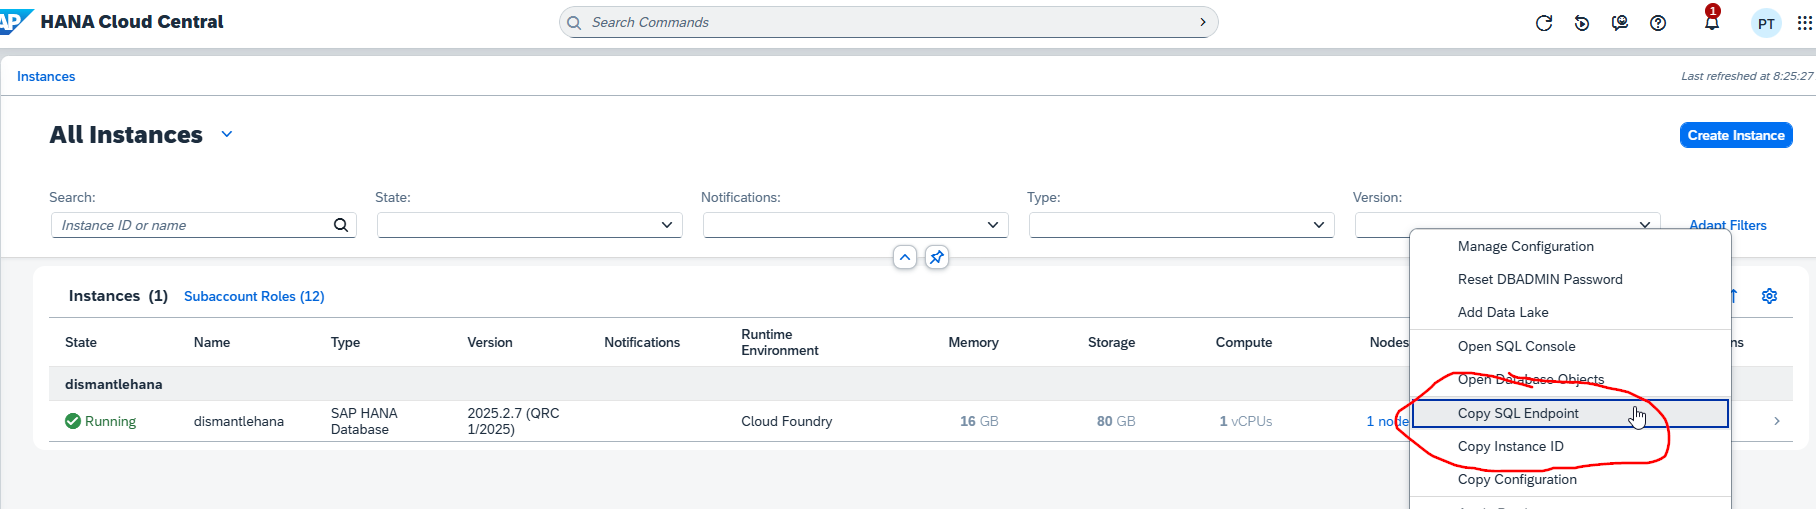The width and height of the screenshot is (1816, 509).
Task: Select Reset DBADMIN Password menu entry
Action: [x=1539, y=280]
